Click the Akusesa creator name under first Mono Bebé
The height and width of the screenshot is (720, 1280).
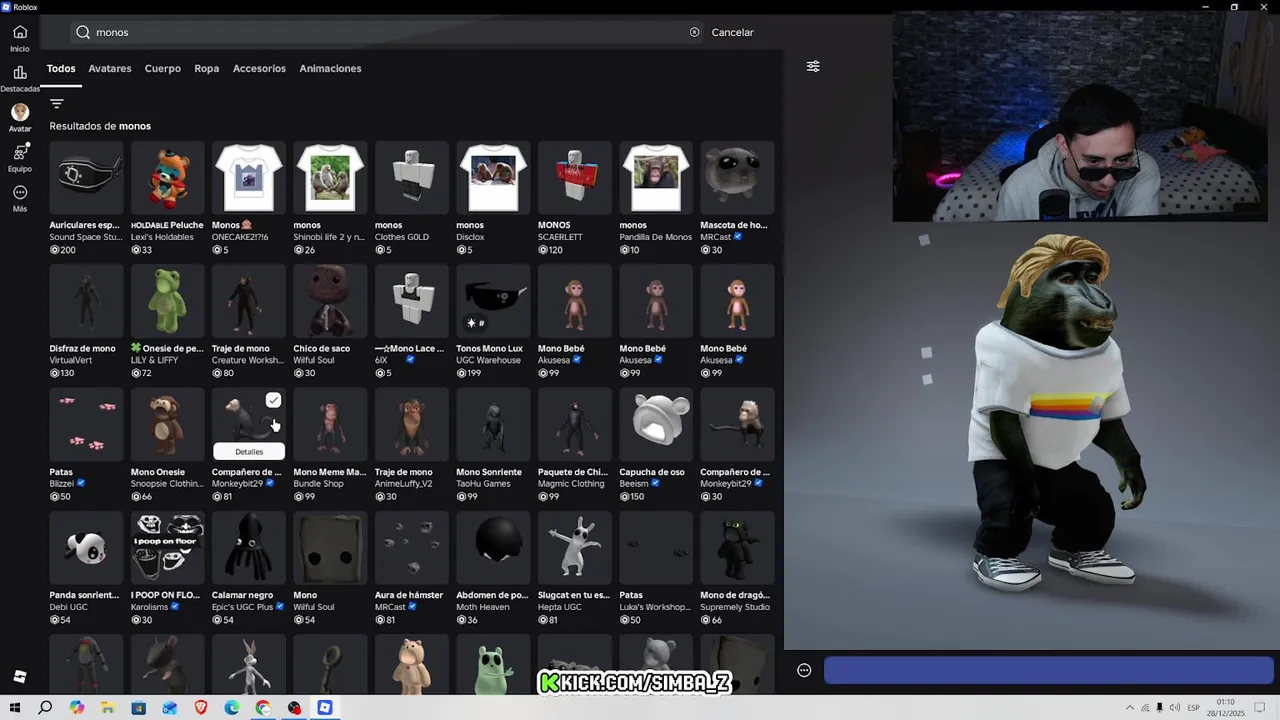(x=554, y=360)
